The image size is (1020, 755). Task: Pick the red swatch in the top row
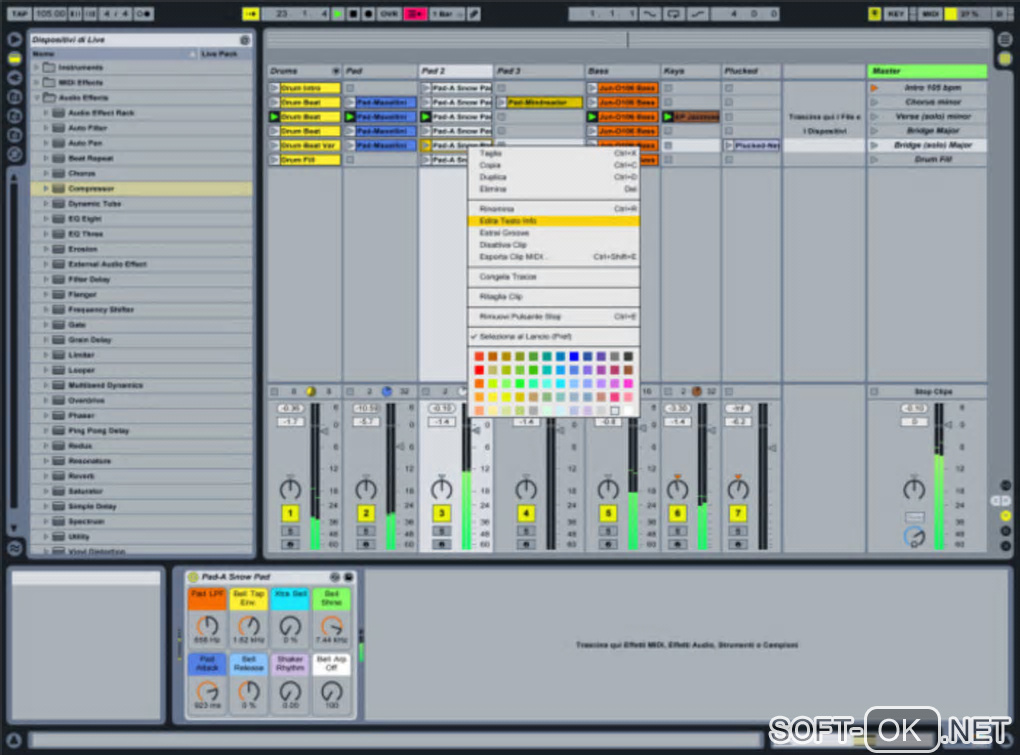479,356
